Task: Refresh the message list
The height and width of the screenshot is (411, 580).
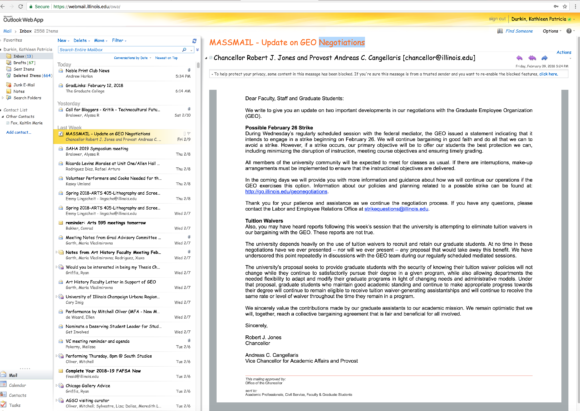Action: 194,41
